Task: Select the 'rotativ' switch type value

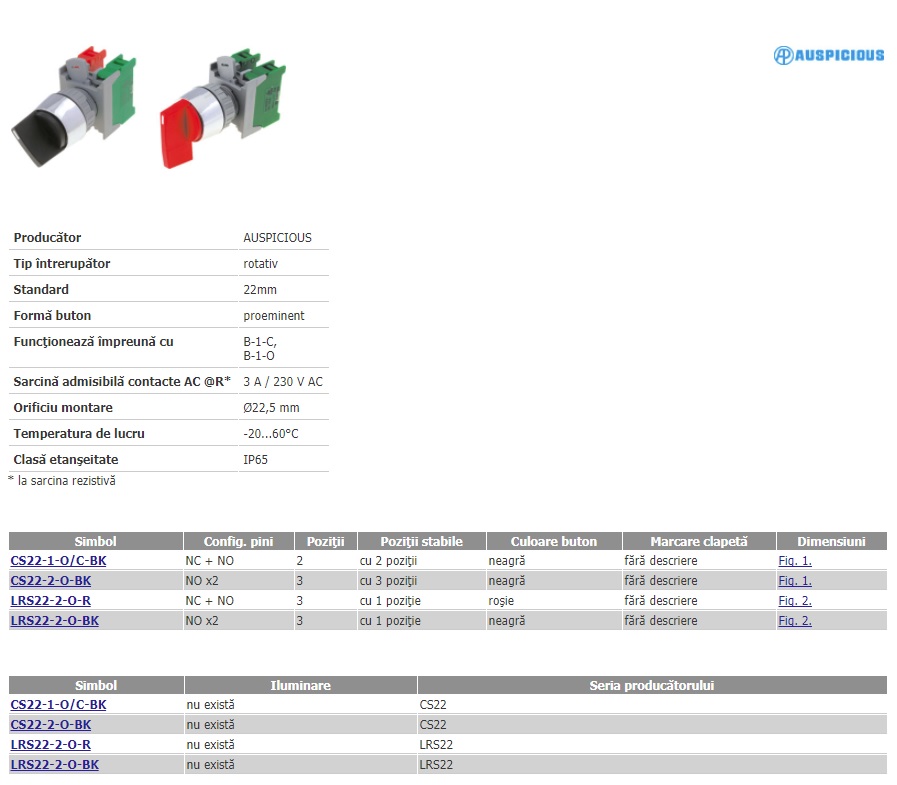Action: click(260, 264)
